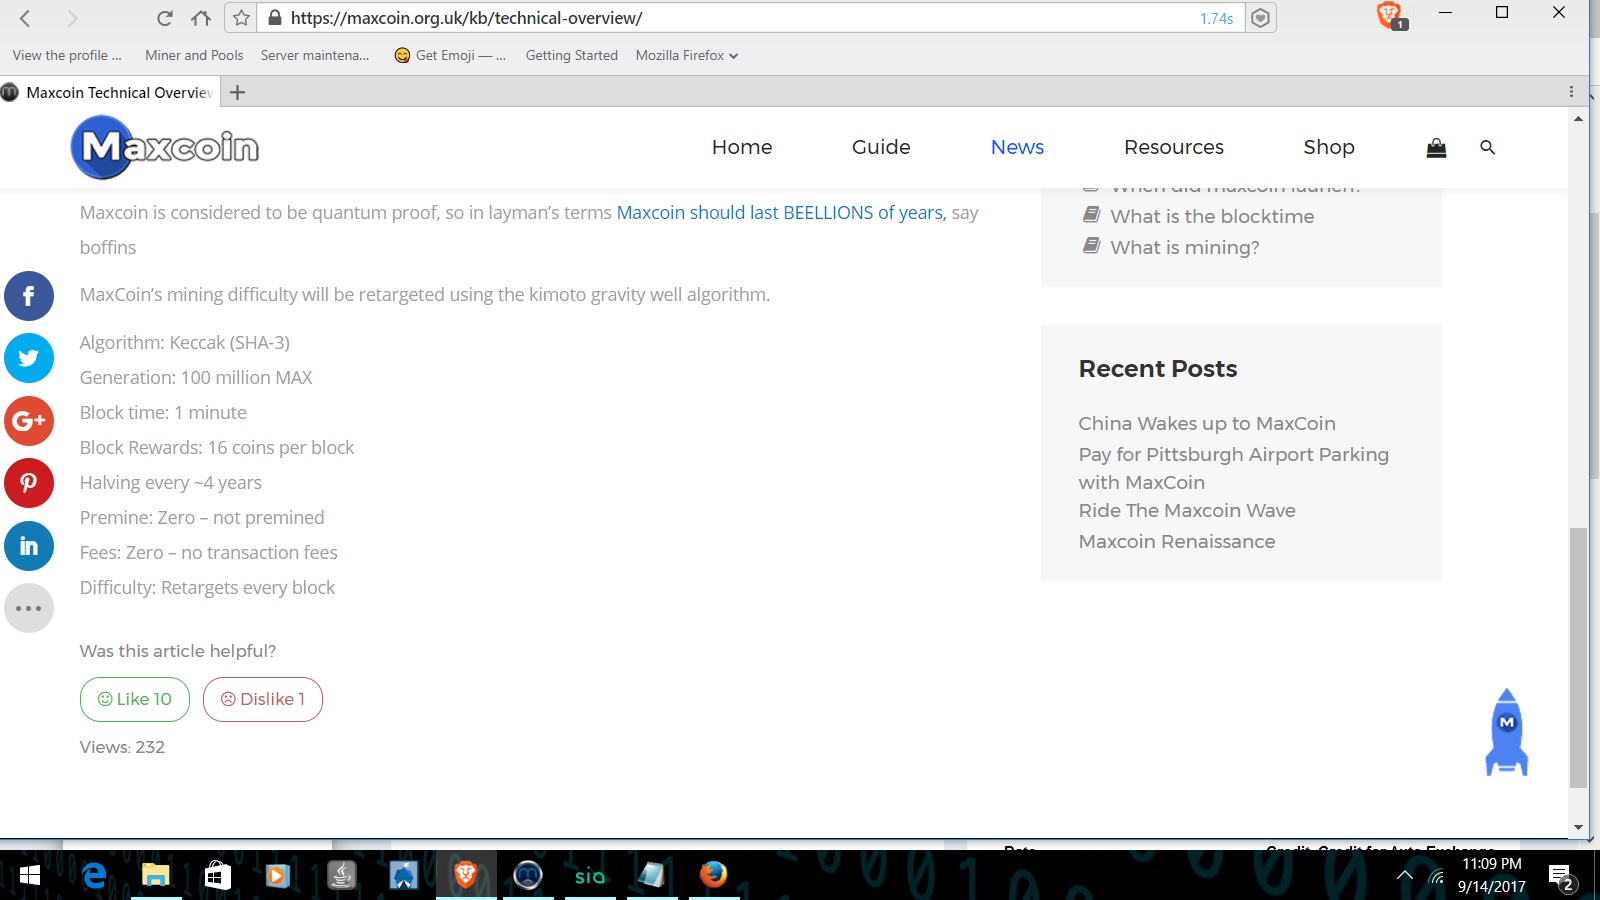Share on Twitter via sidebar icon
Screen dimensions: 1600x900
coord(29,358)
